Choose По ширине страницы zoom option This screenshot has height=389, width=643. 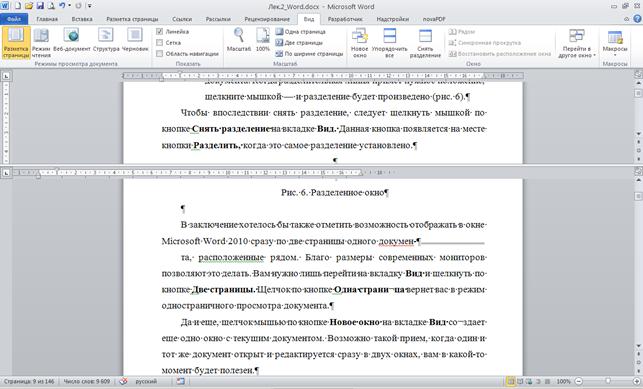click(309, 54)
